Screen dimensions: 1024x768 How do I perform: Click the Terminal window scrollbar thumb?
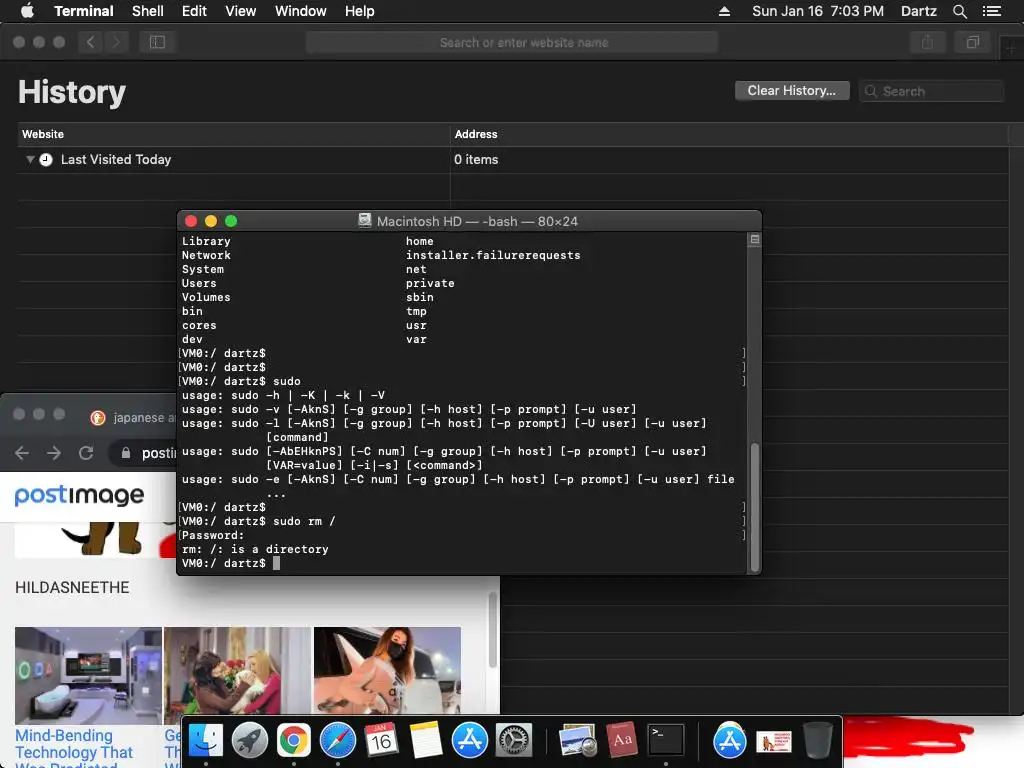[755, 507]
